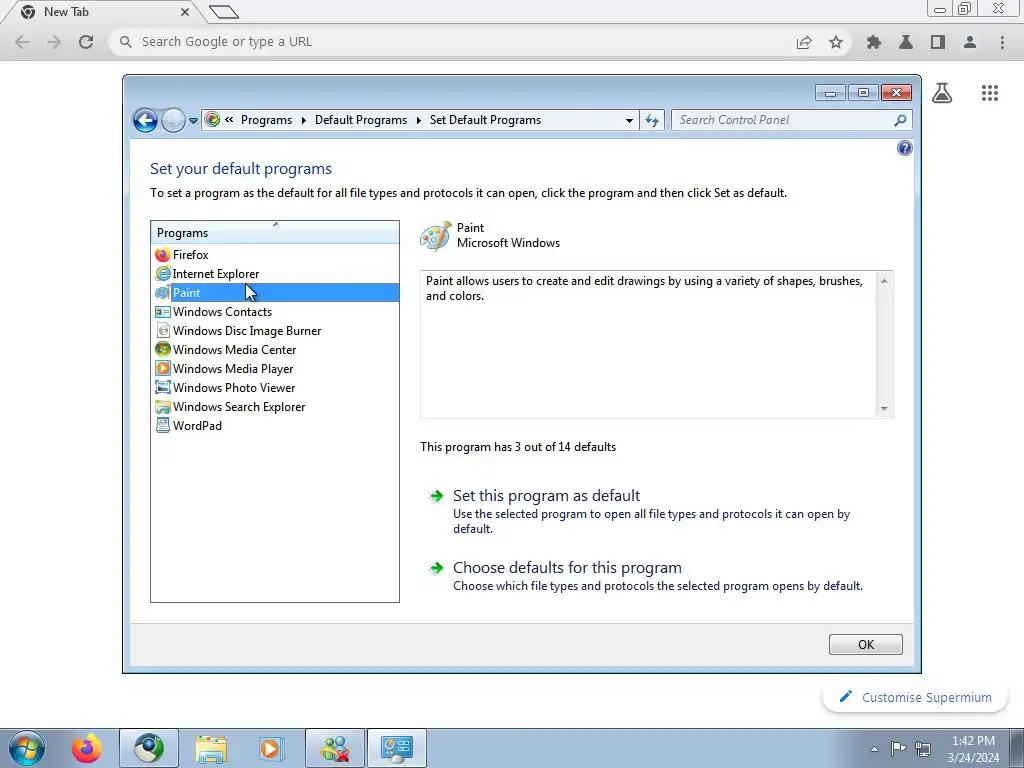Open Firefox from the taskbar
The height and width of the screenshot is (768, 1024).
87,748
